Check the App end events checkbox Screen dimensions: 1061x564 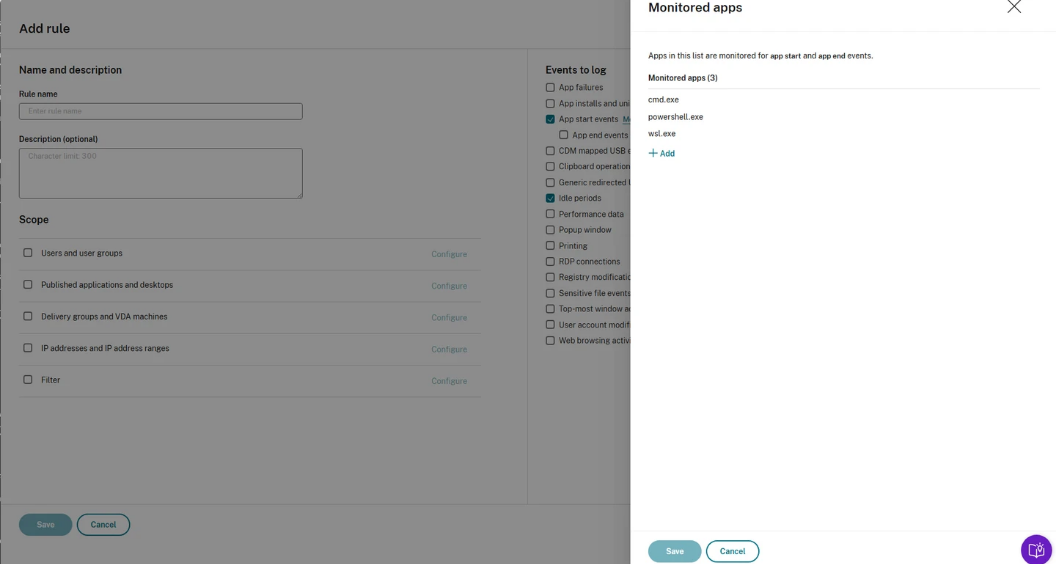point(564,135)
